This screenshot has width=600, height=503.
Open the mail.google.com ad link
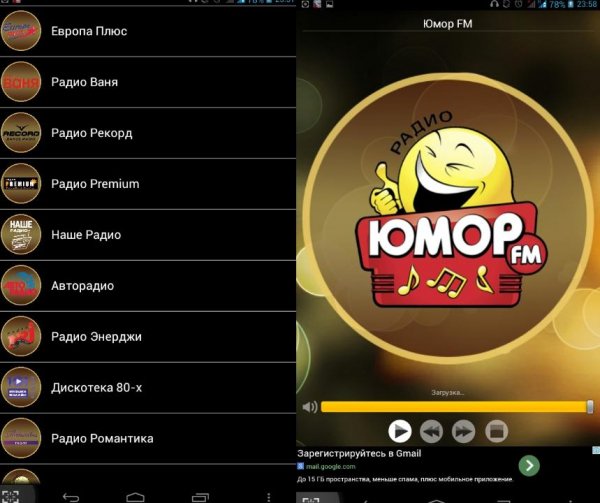(x=330, y=466)
